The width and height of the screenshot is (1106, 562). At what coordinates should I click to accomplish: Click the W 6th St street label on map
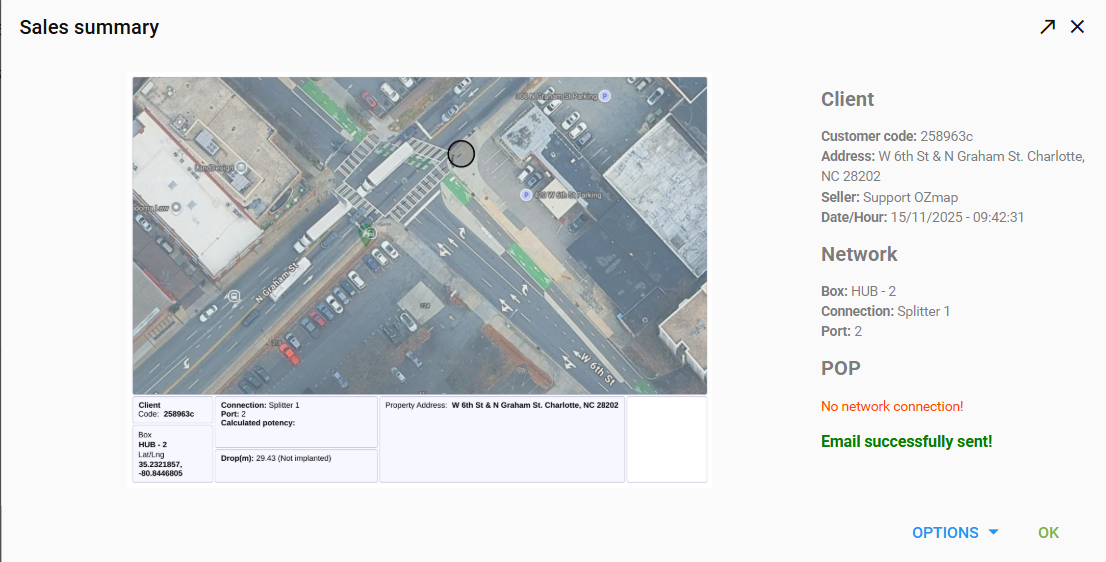tap(597, 367)
